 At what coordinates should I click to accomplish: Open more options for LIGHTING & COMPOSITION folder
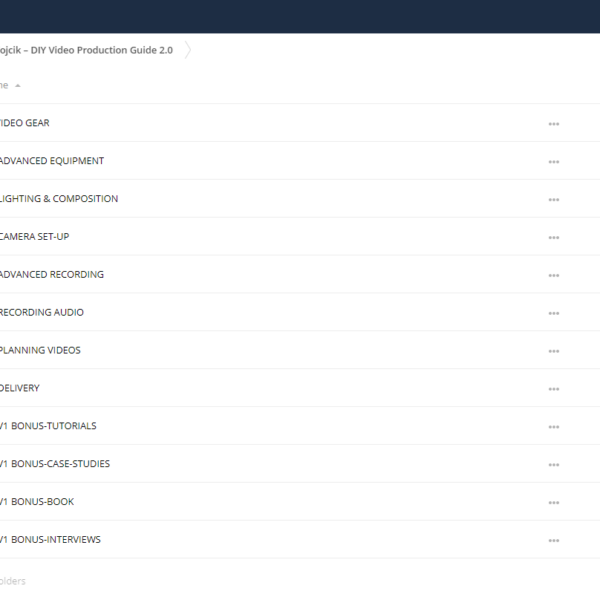click(x=554, y=200)
